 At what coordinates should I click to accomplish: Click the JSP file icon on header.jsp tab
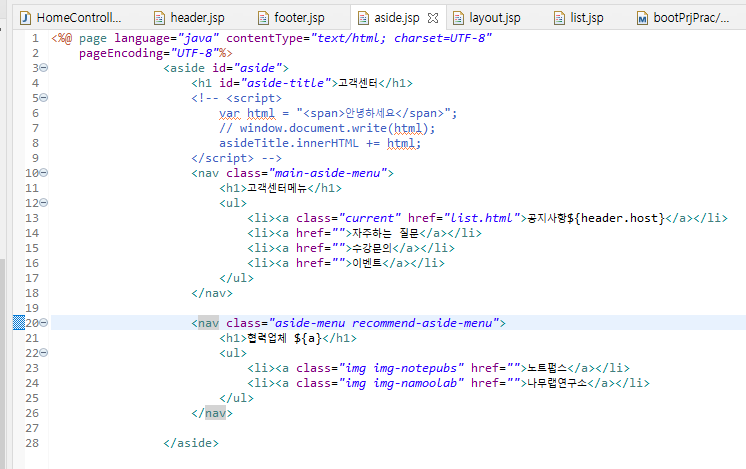point(159,19)
